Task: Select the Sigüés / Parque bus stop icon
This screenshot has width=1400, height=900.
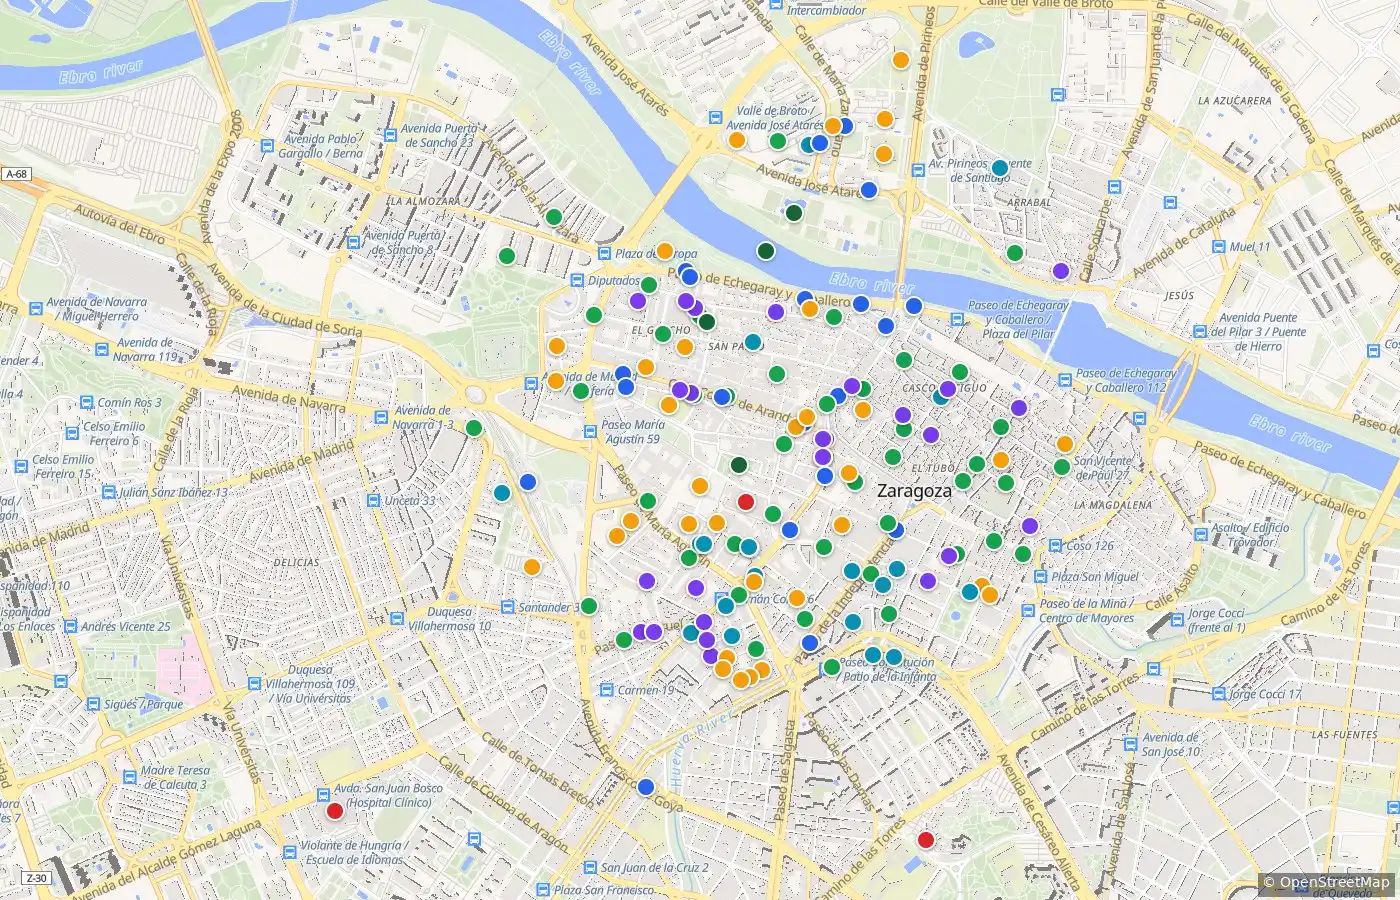Action: pyautogui.click(x=92, y=705)
